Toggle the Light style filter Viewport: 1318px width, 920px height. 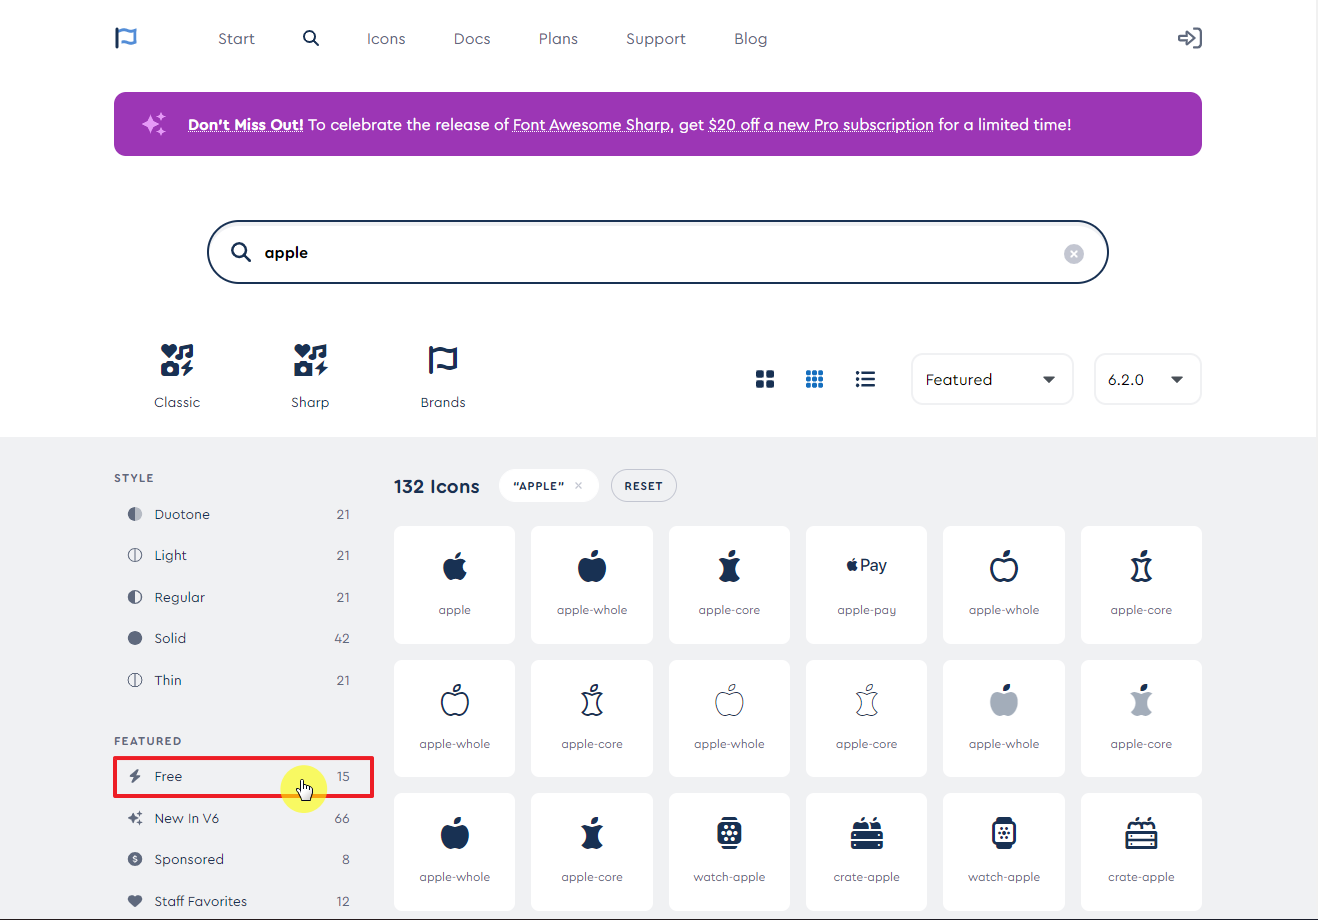(238, 555)
